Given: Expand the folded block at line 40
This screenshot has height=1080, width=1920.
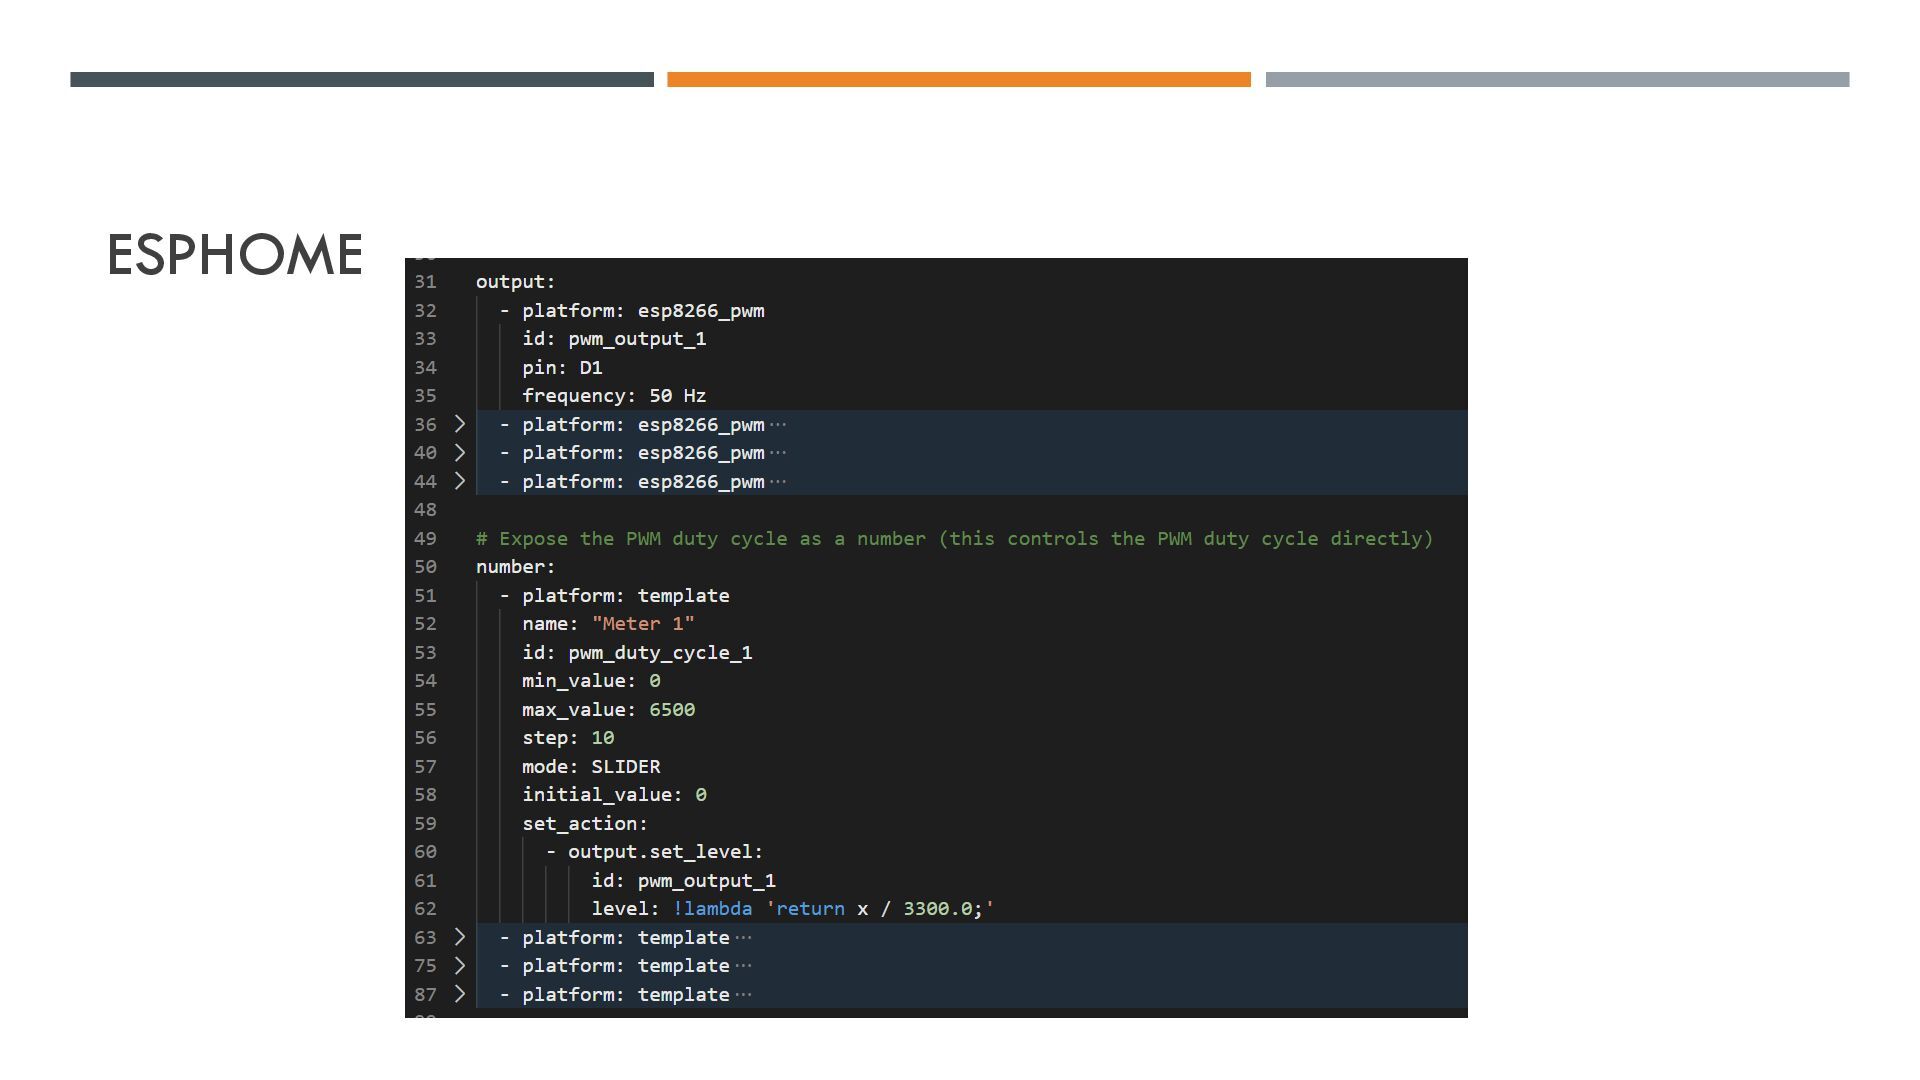Looking at the screenshot, I should 460,452.
